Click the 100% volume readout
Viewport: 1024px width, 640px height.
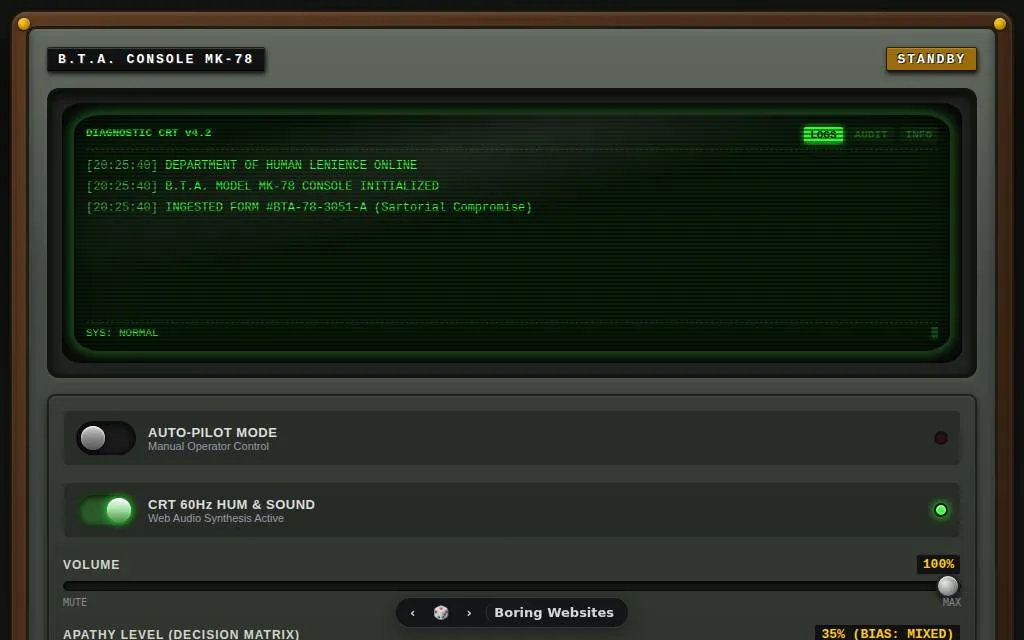coord(938,564)
